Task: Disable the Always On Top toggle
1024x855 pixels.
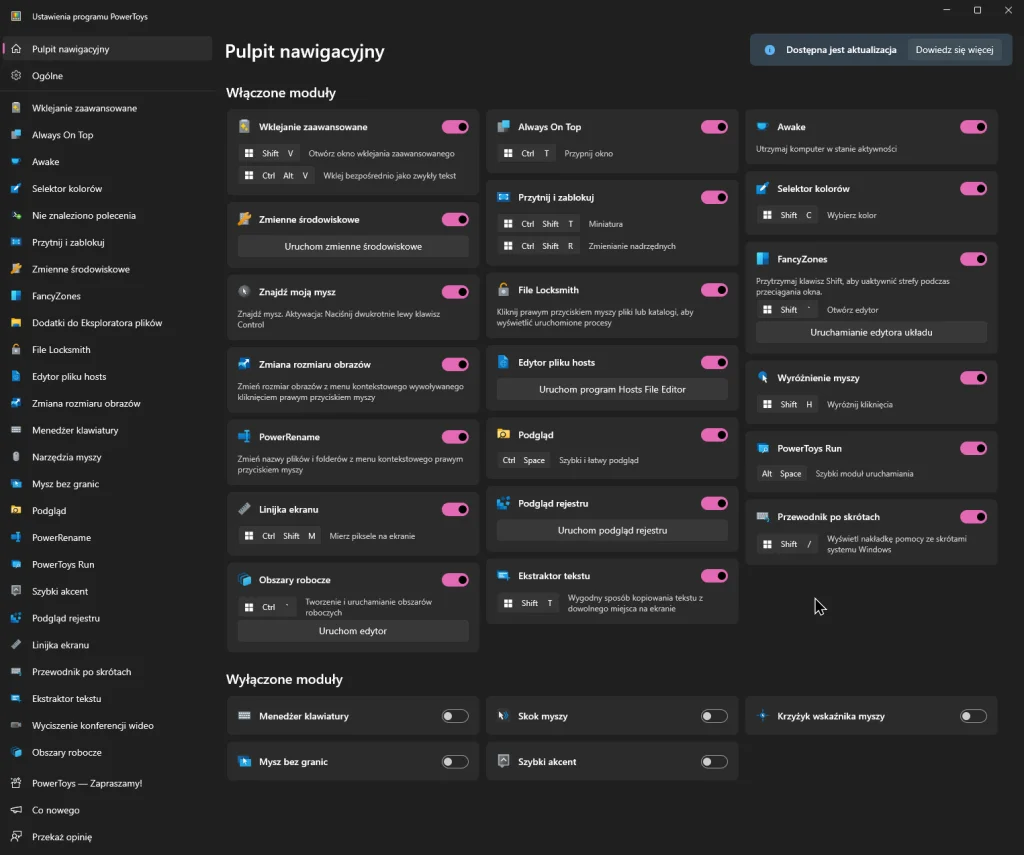Action: pos(714,127)
